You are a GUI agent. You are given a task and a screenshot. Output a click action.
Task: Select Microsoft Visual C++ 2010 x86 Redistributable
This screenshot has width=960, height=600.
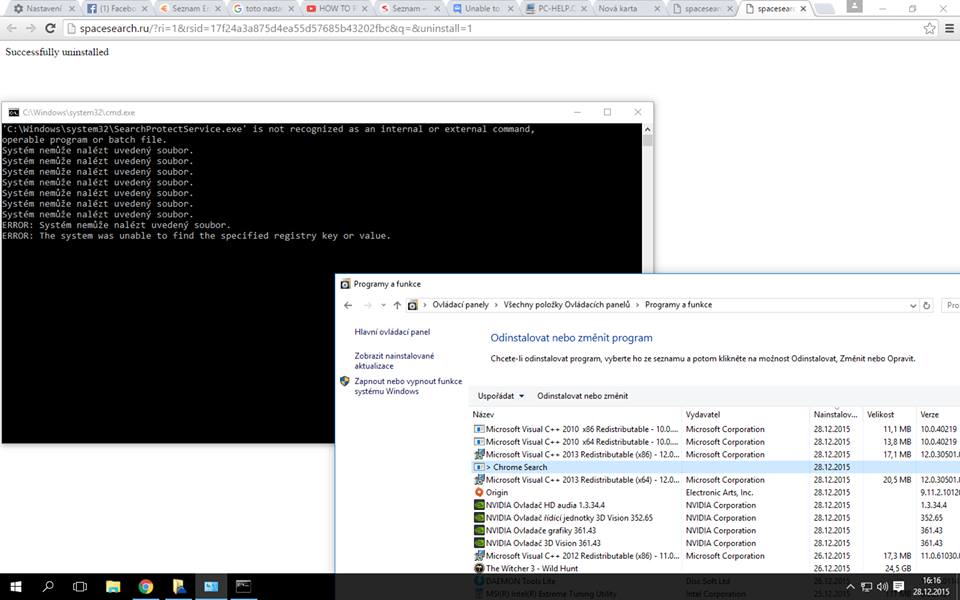pyautogui.click(x=582, y=429)
